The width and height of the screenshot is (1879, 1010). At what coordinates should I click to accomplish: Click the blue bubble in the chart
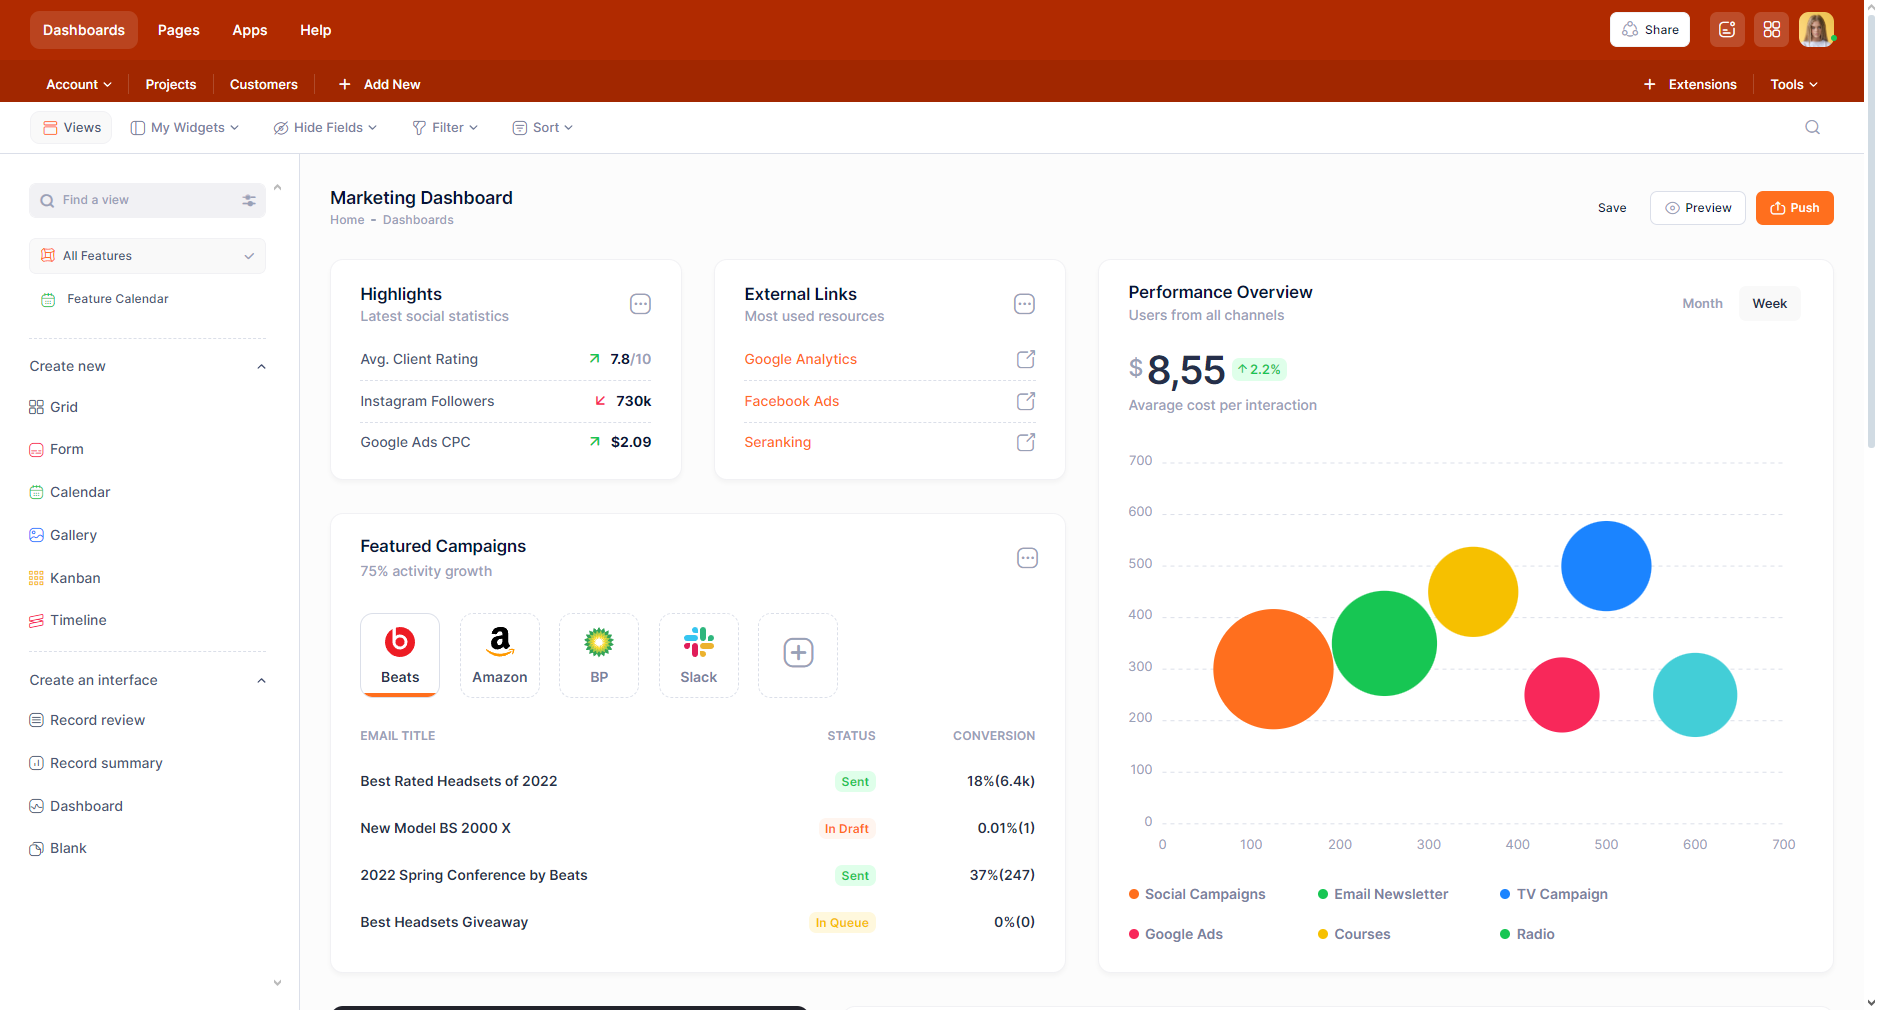click(1605, 566)
